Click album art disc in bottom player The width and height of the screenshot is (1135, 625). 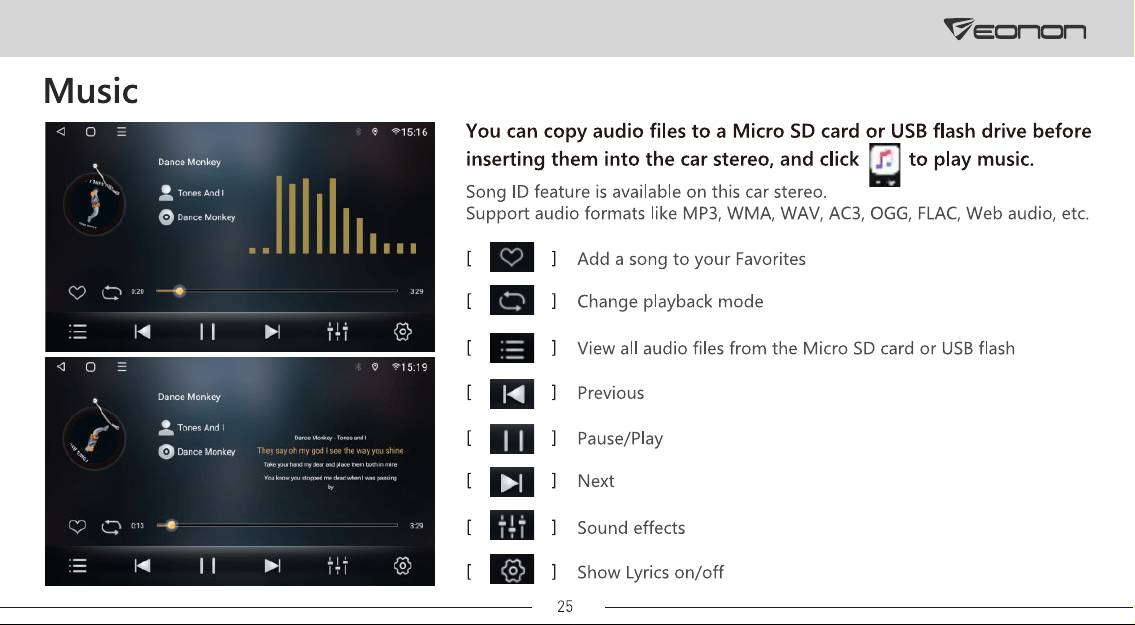click(x=94, y=437)
